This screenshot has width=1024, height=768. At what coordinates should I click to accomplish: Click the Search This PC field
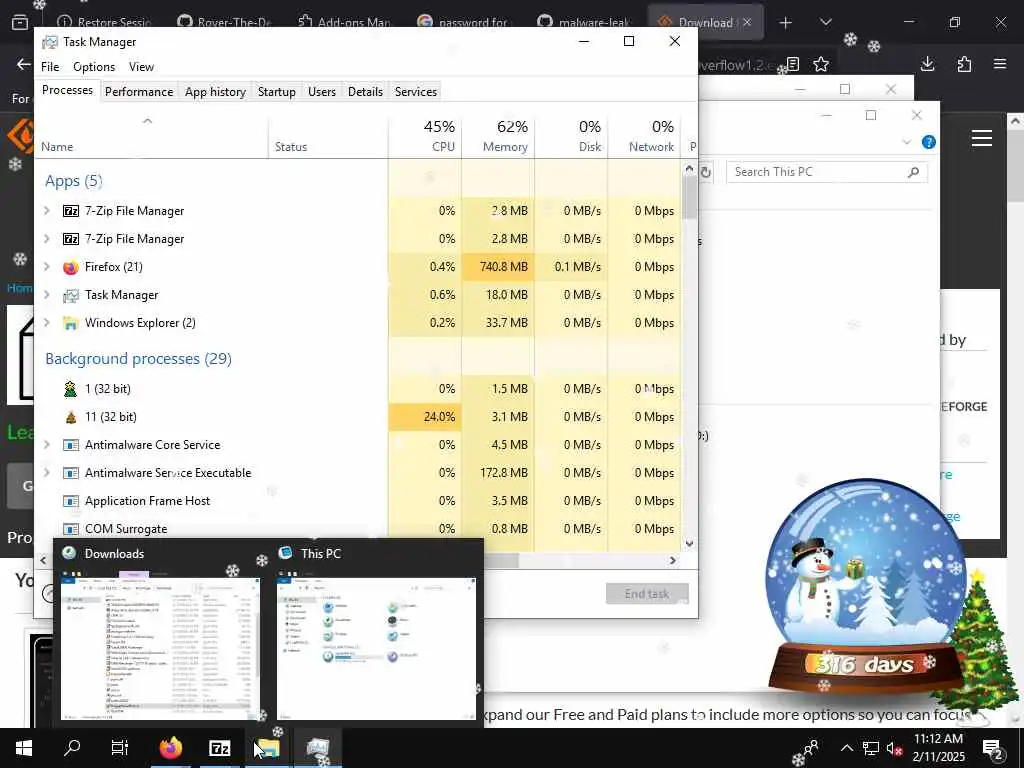pos(827,172)
